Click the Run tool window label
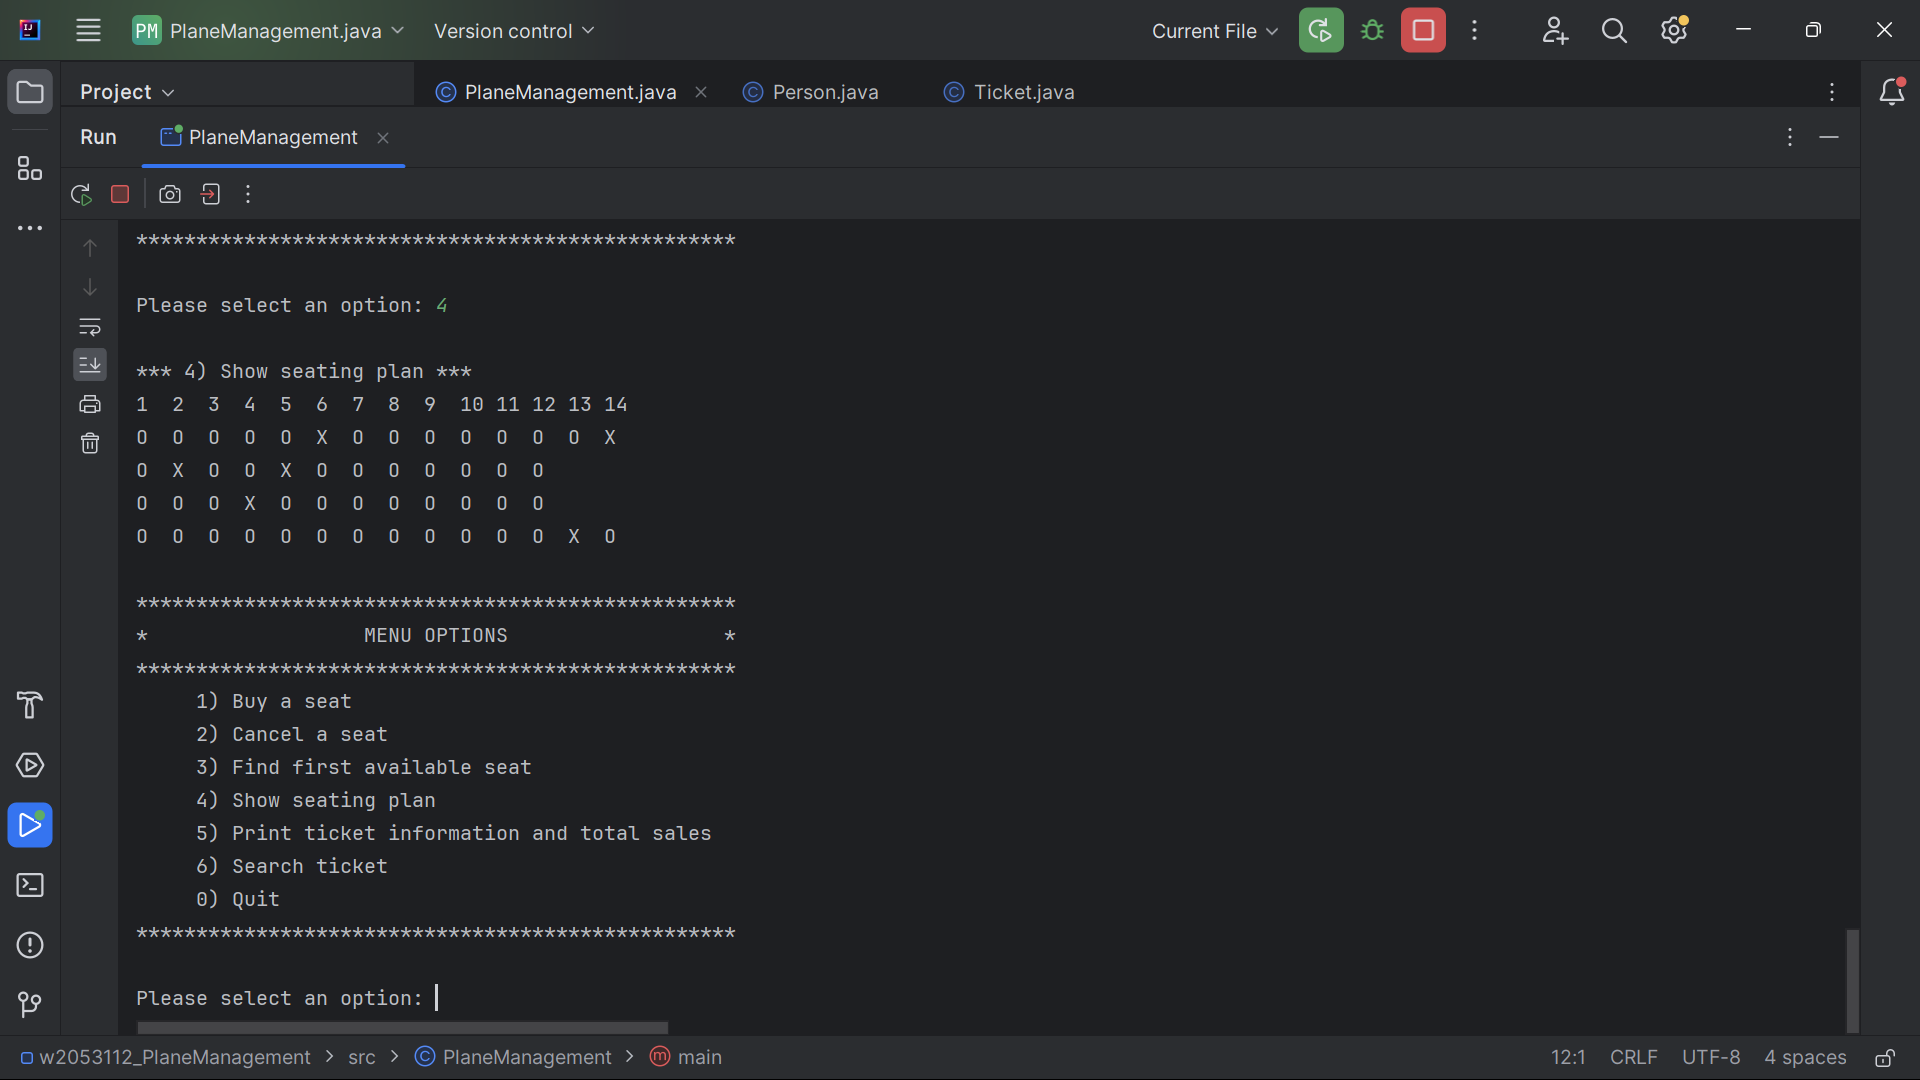This screenshot has width=1920, height=1080. click(98, 137)
